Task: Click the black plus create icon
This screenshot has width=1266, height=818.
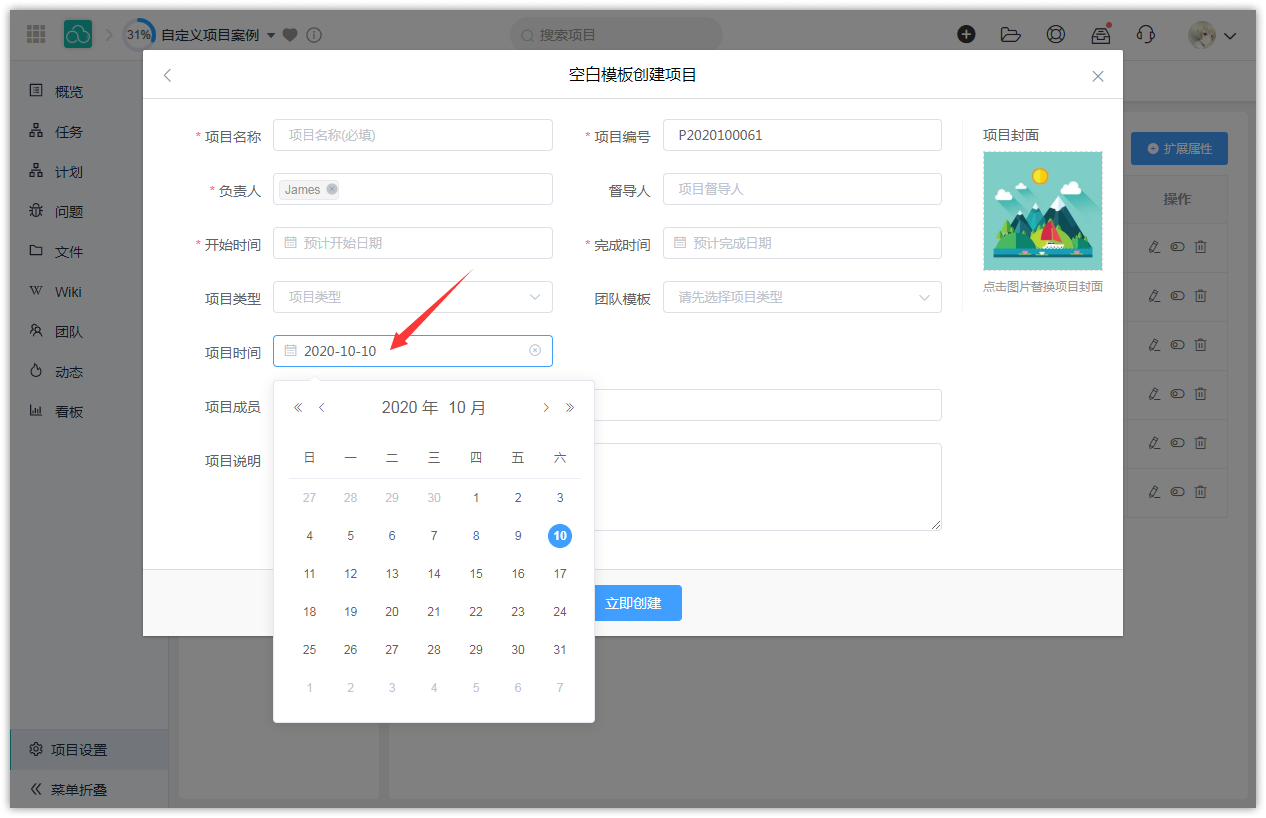Action: tap(966, 34)
